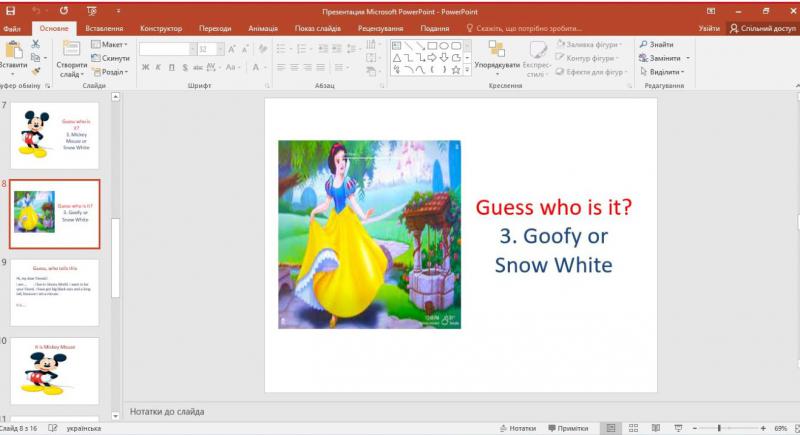This screenshot has height=435, width=800.
Task: Toggle bold Ж formatting
Action: (x=145, y=67)
